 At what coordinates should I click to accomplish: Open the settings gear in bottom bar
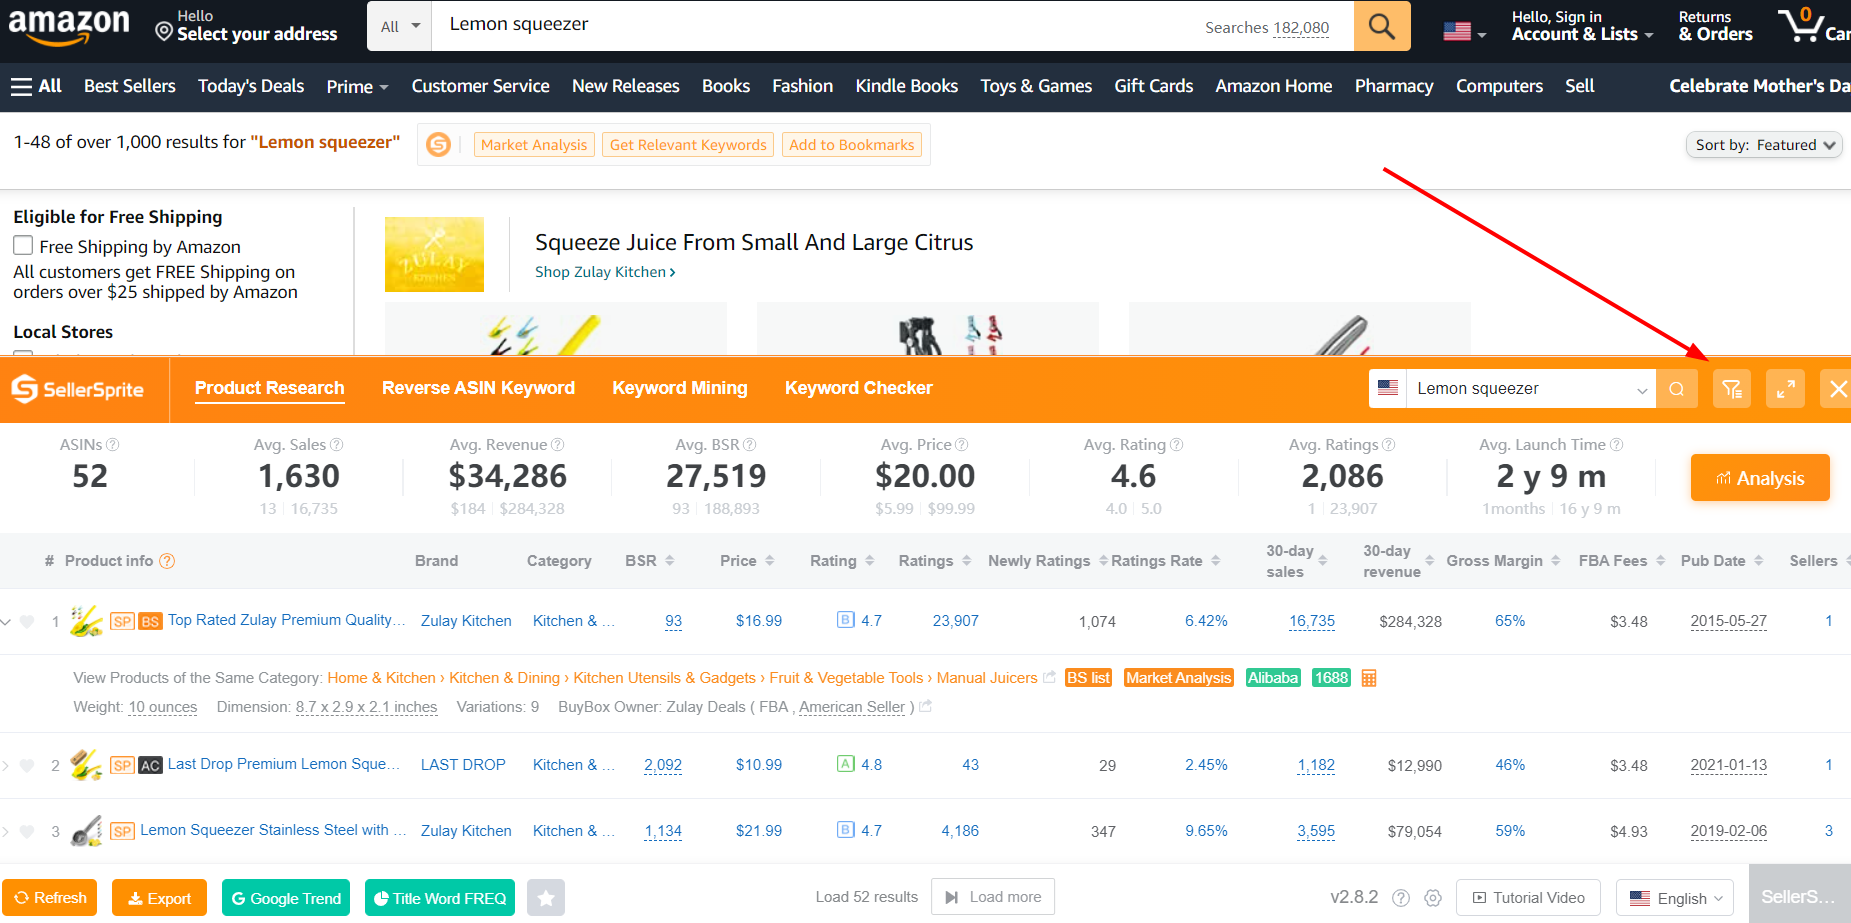point(1433,898)
